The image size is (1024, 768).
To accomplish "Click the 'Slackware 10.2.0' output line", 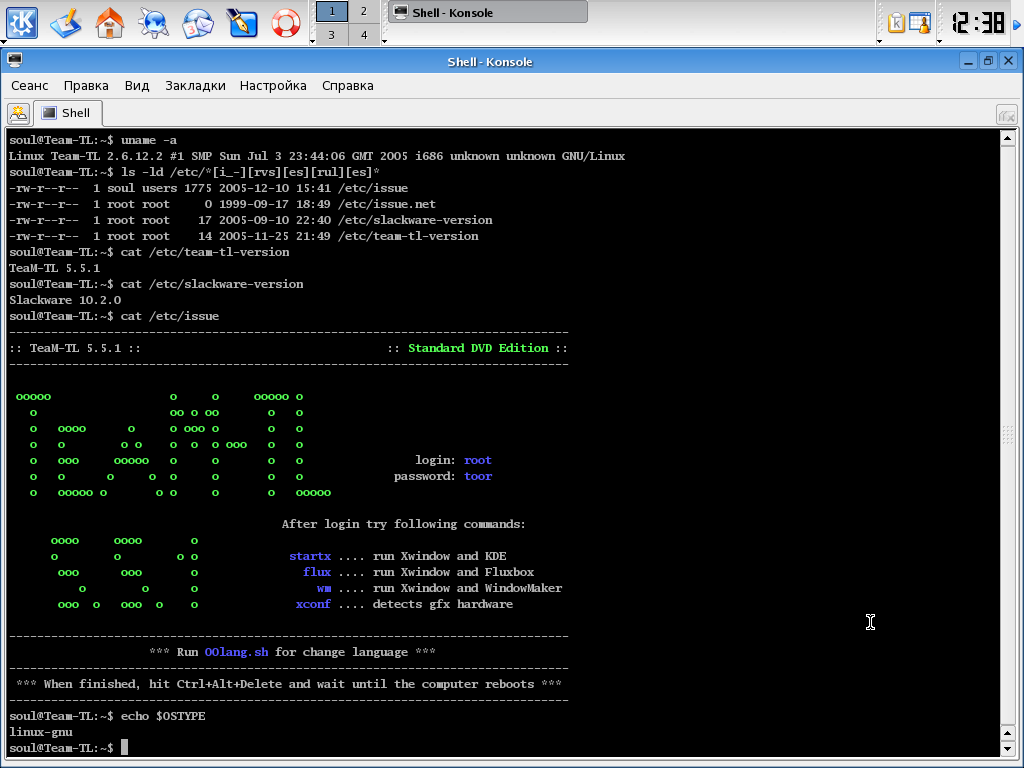I will tap(65, 300).
